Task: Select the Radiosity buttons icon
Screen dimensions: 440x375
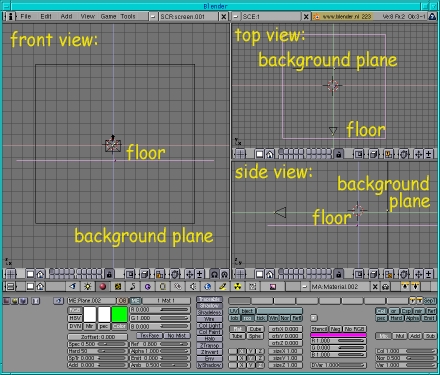Action: [238, 286]
